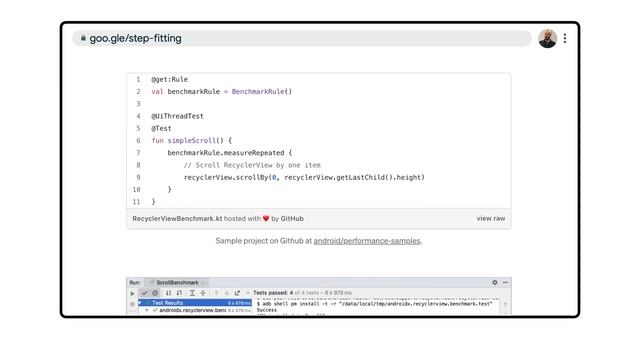Screen dimensions: 640x360
Task: Click the '// Scroll RecyclerView by one item' comment
Action: (x=252, y=165)
